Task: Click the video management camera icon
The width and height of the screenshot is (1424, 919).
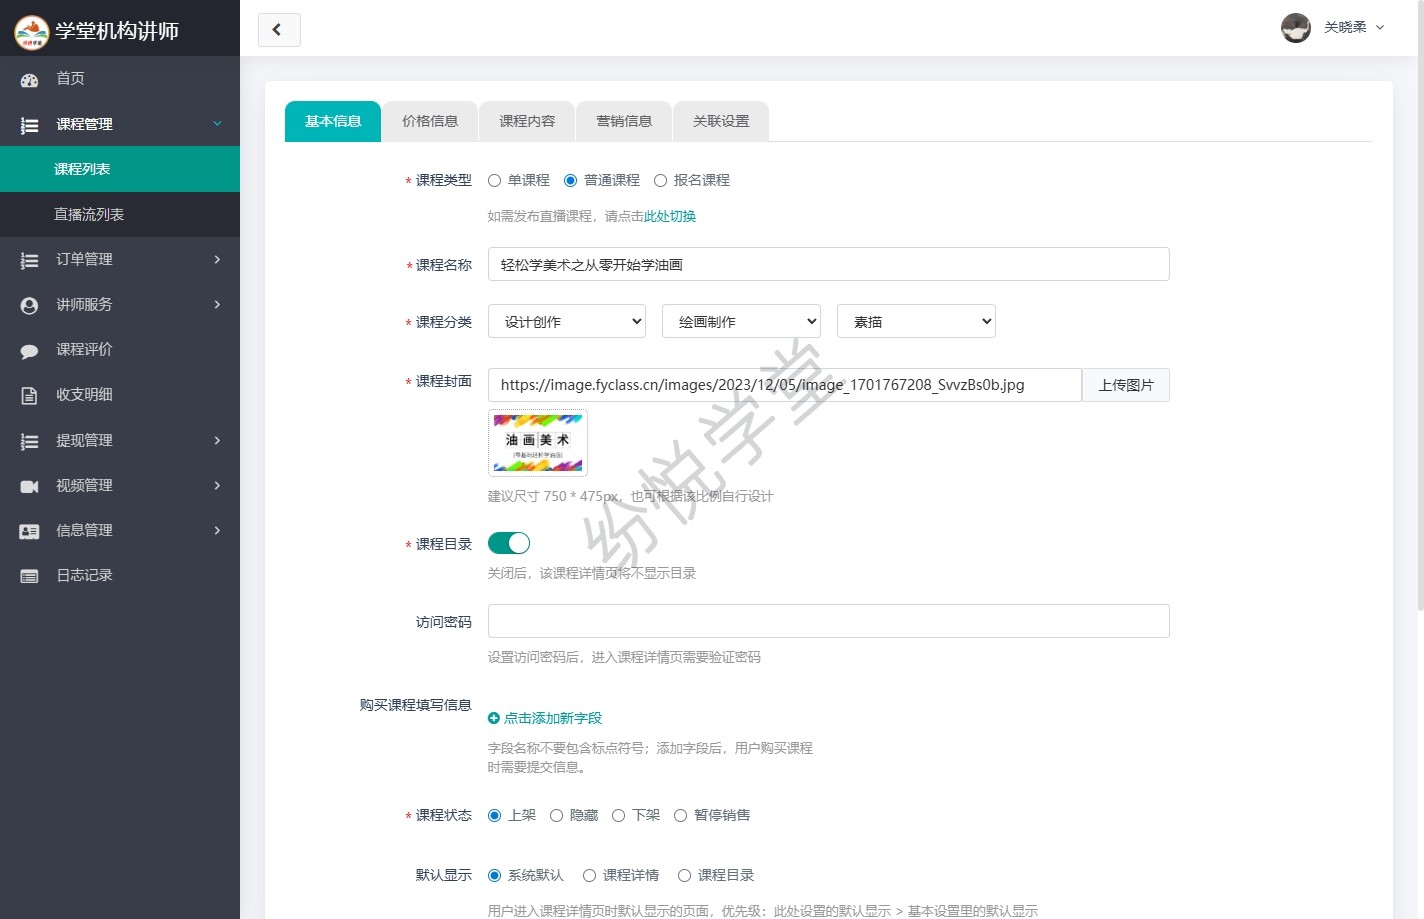Action: (29, 486)
